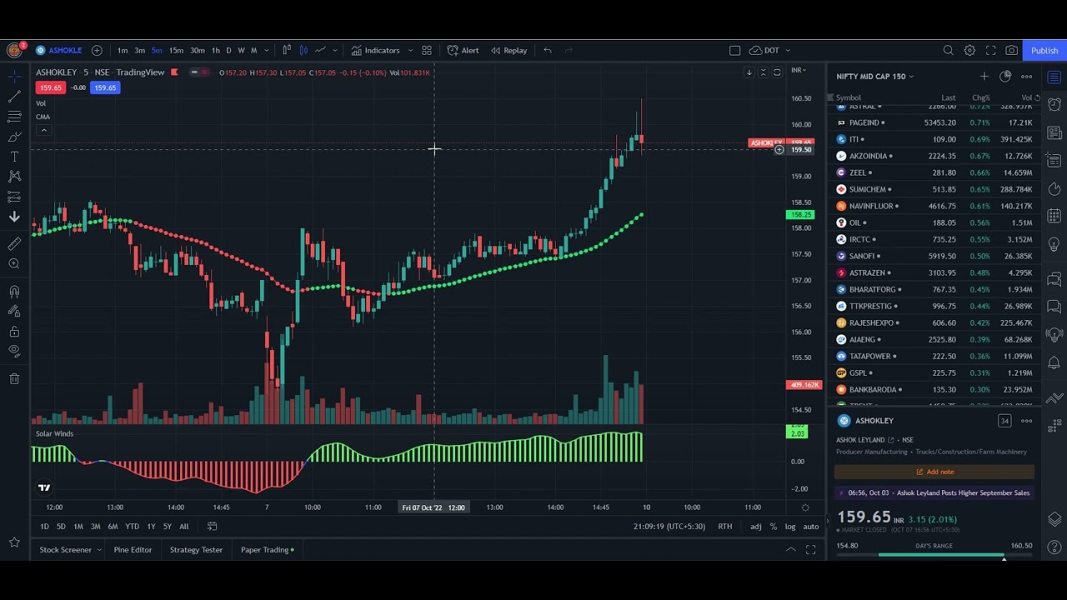Screen dimensions: 1067x600
Task: Open Ashok Leyland September Sales news
Action: (x=934, y=493)
